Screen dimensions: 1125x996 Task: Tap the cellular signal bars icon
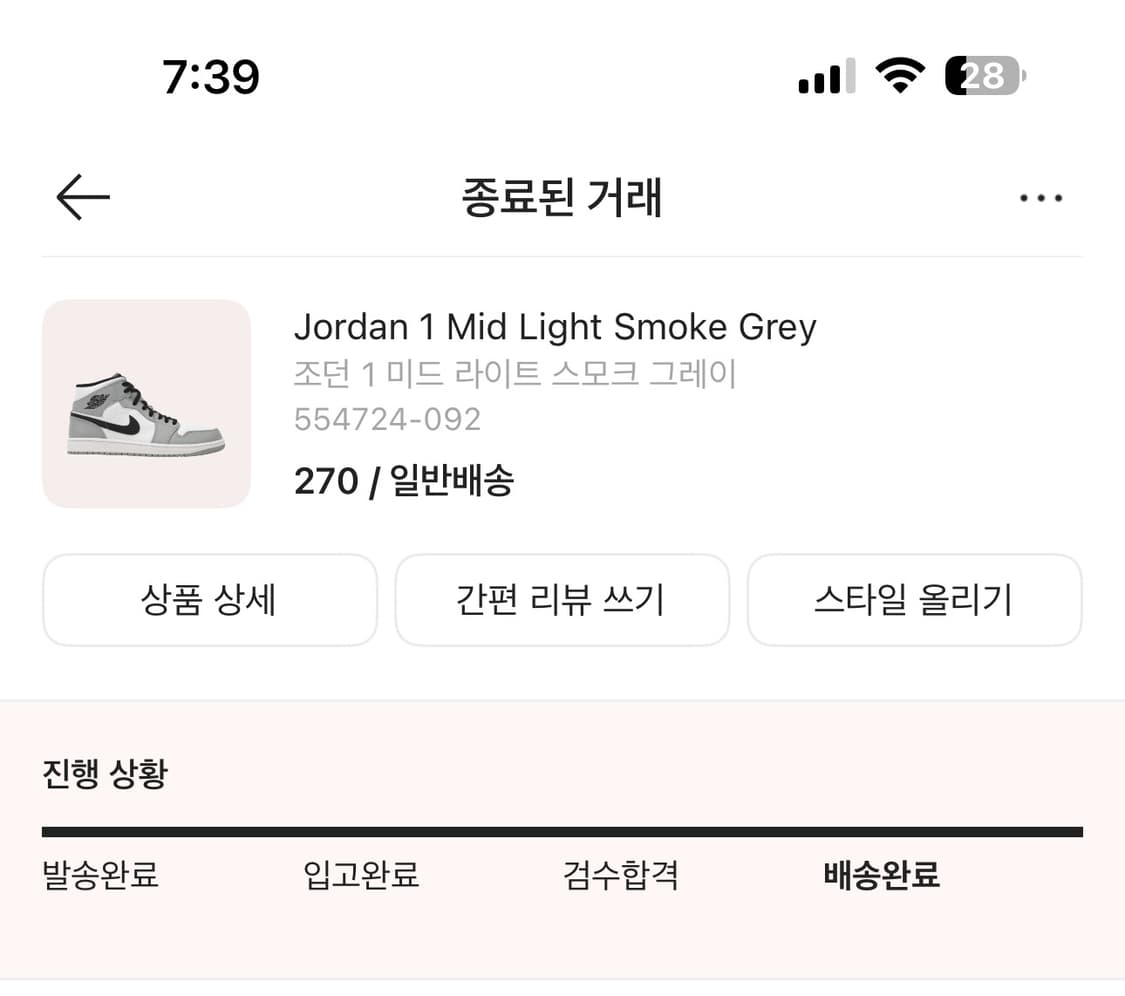click(824, 75)
